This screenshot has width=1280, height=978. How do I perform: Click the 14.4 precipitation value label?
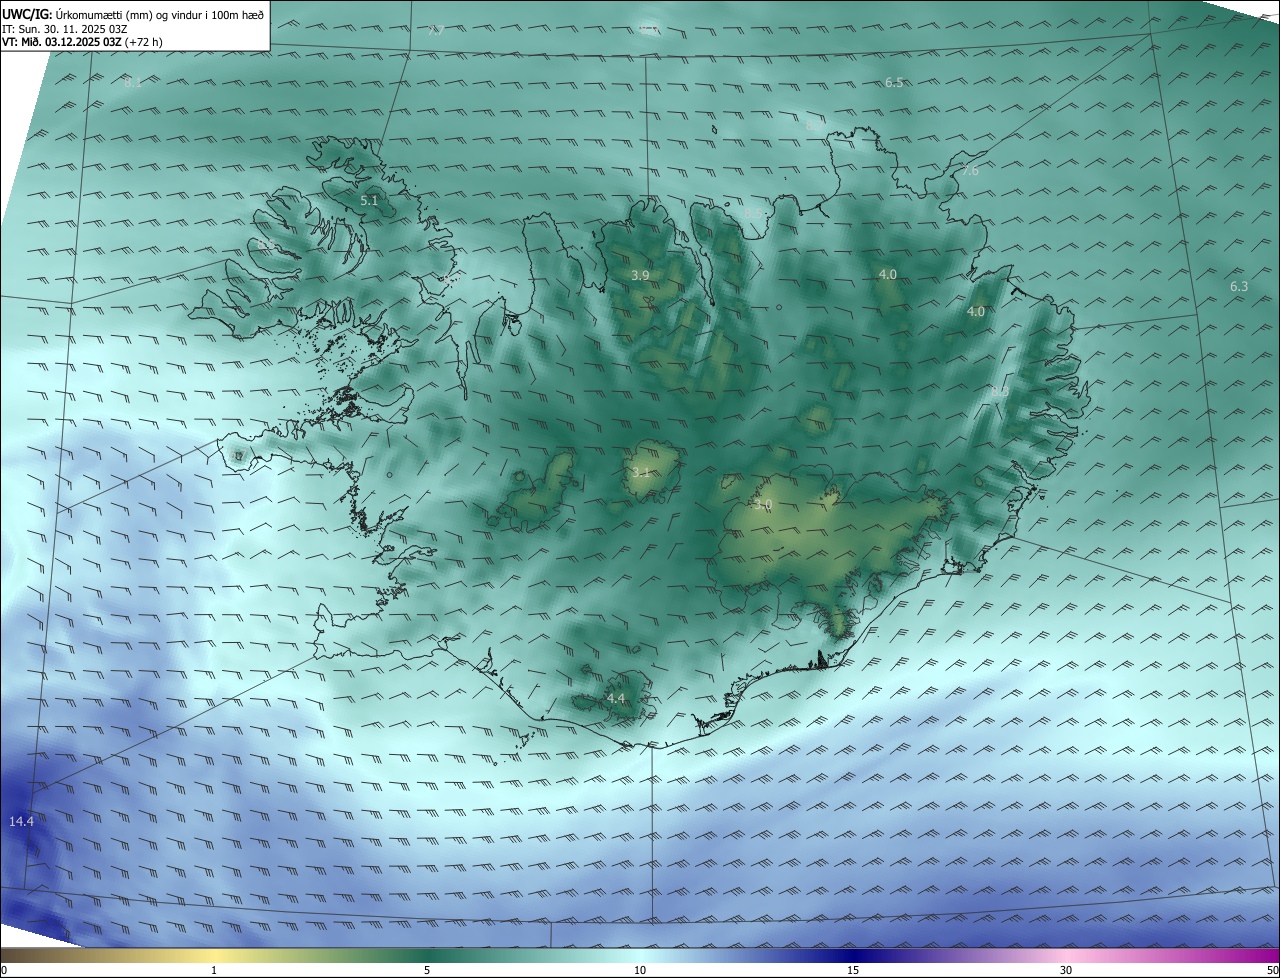click(x=21, y=822)
